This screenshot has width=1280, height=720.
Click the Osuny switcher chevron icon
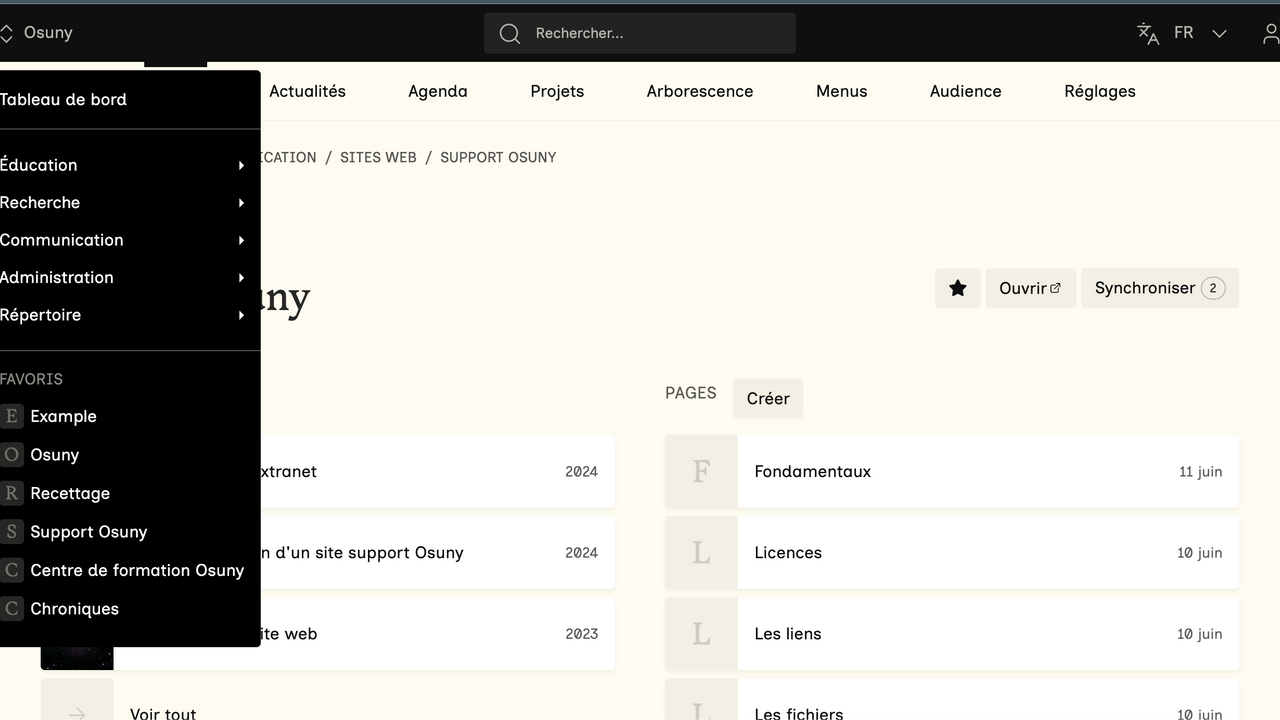7,33
